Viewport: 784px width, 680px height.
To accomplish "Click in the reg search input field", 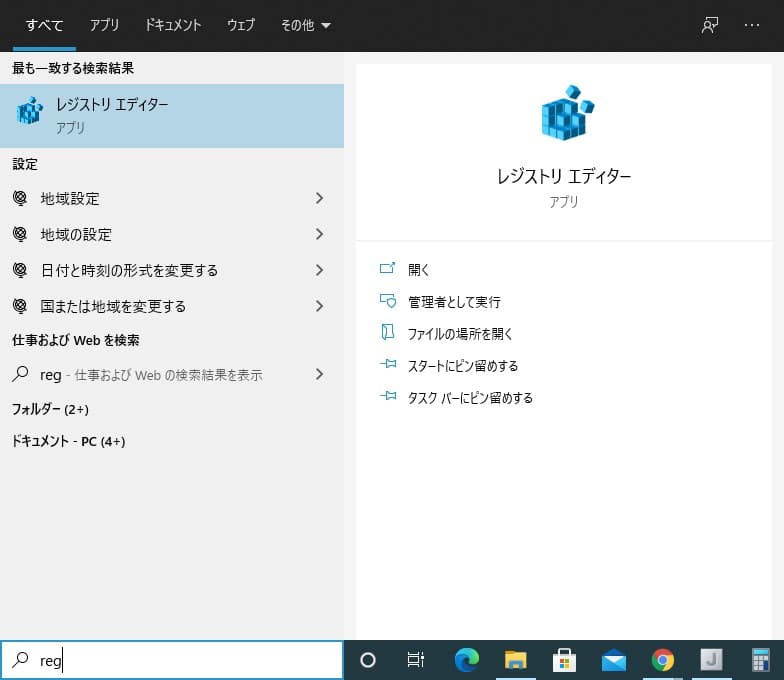I will 172,660.
